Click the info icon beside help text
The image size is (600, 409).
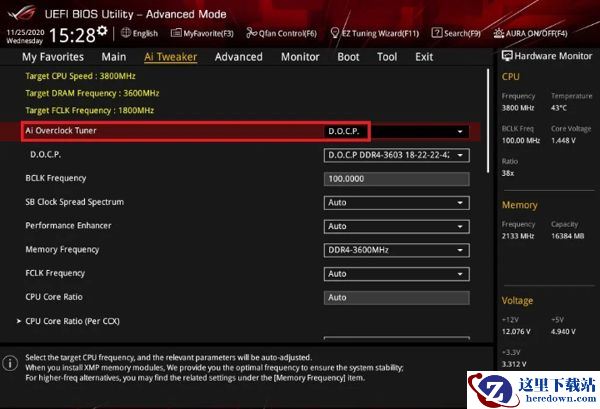[x=10, y=363]
